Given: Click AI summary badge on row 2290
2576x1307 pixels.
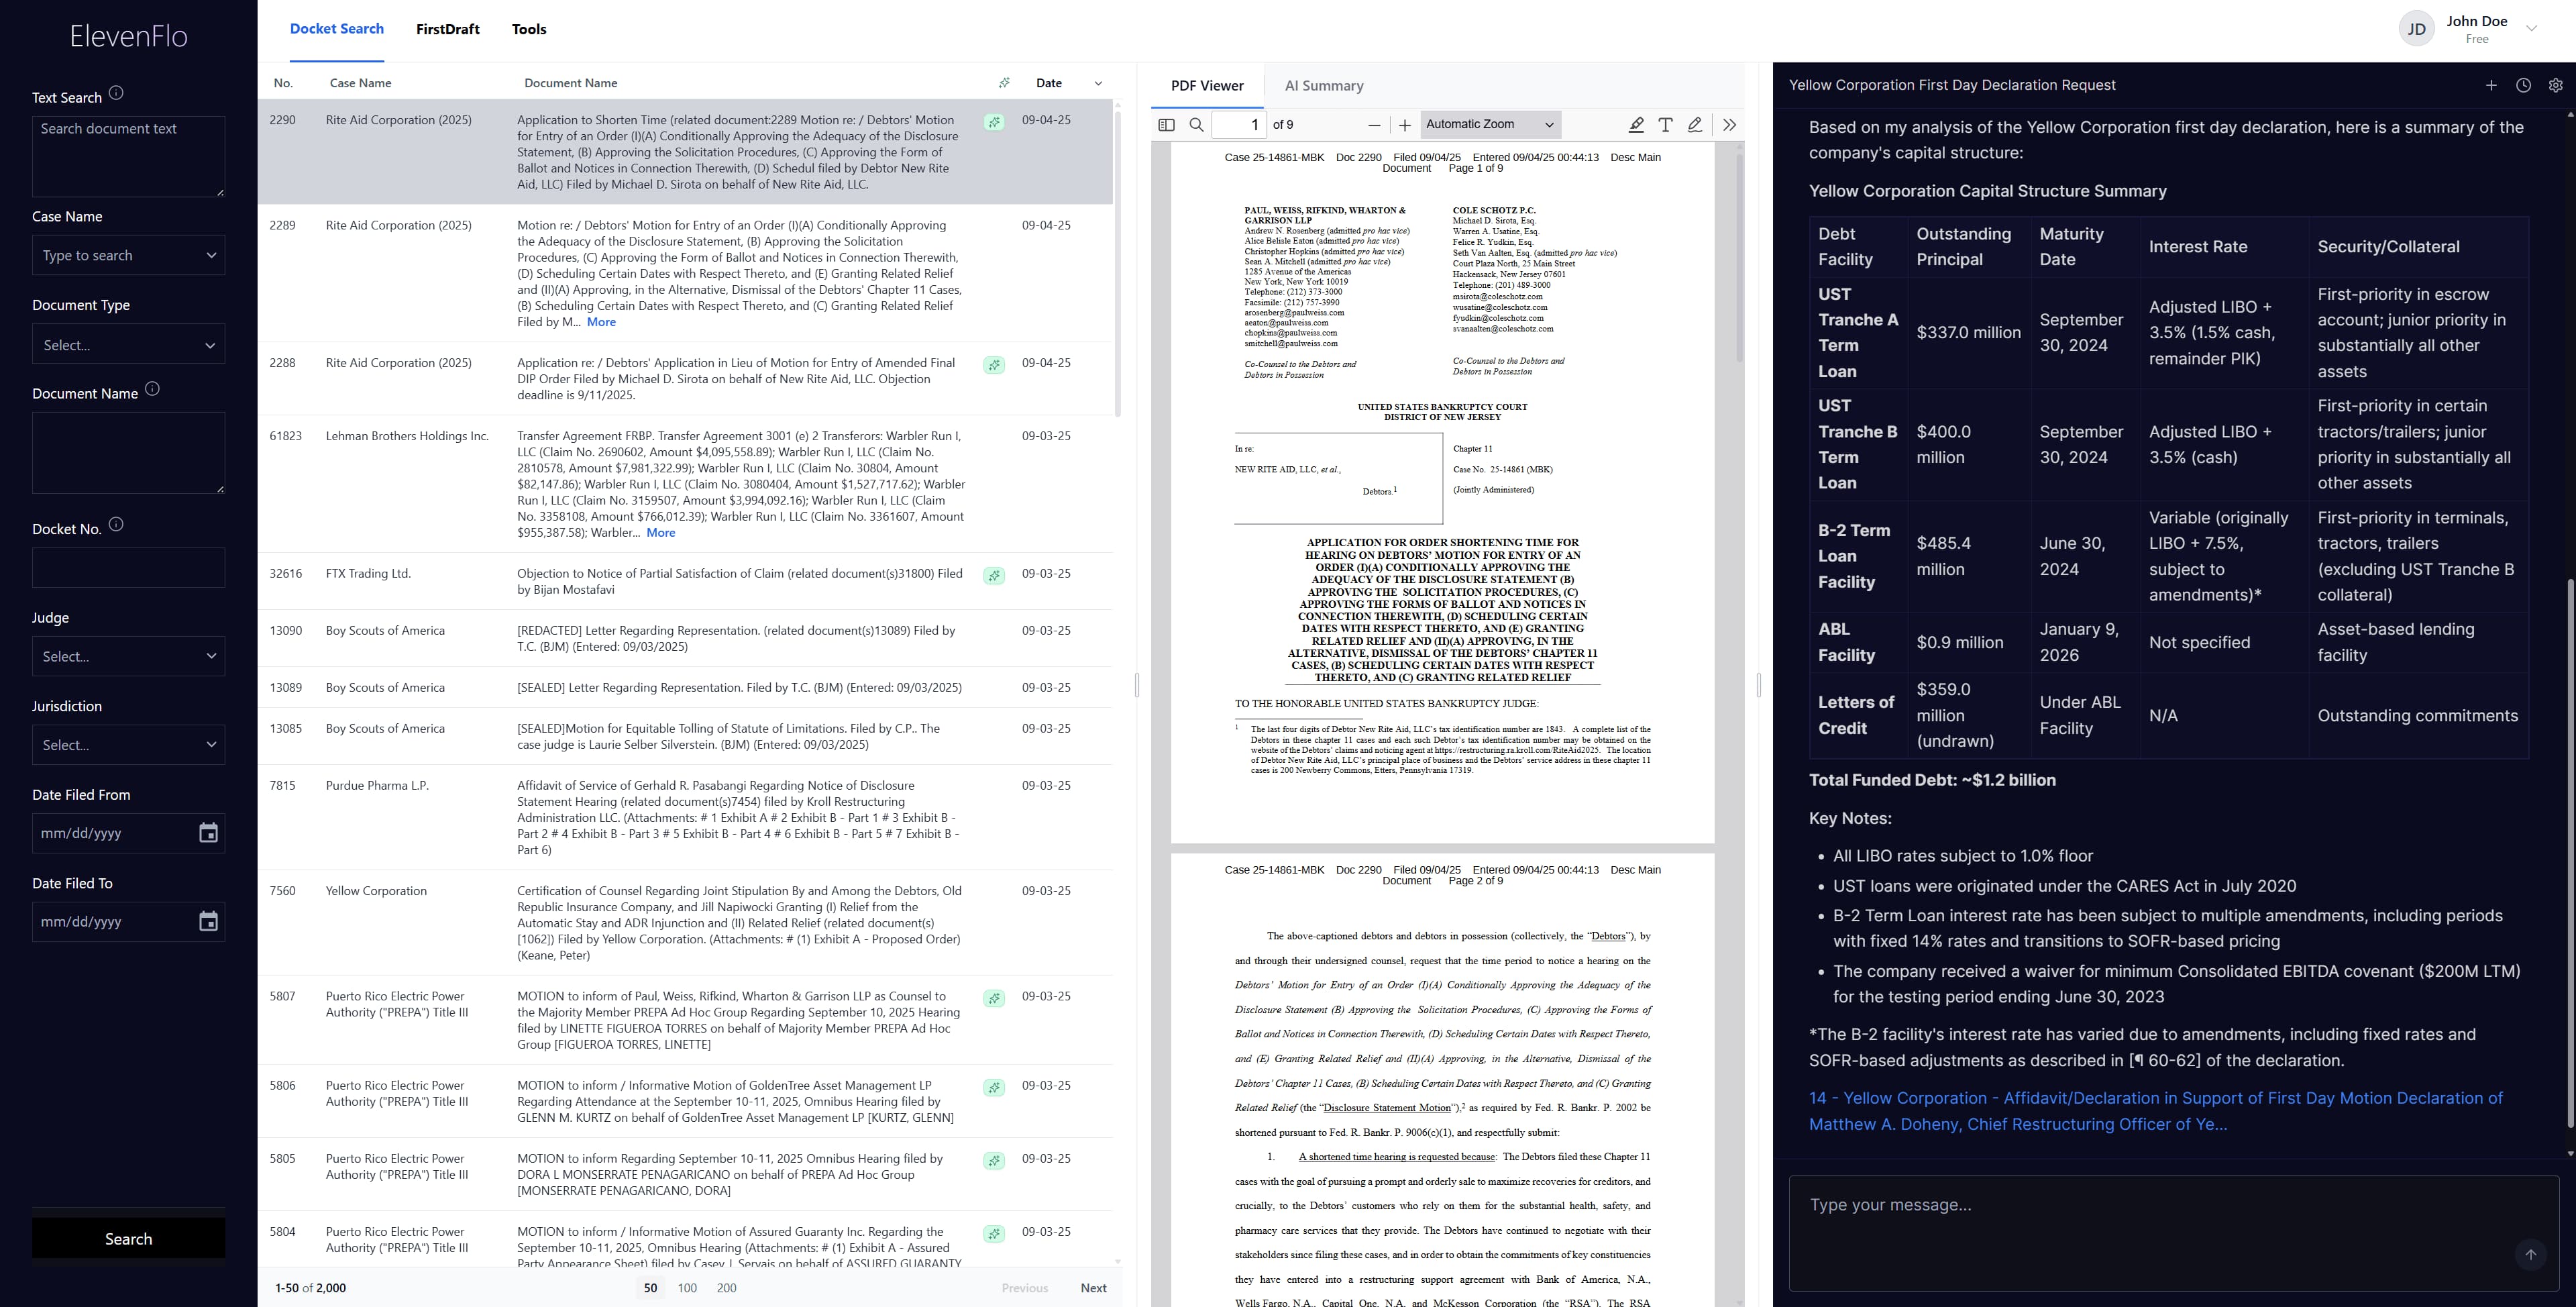Looking at the screenshot, I should tap(994, 122).
